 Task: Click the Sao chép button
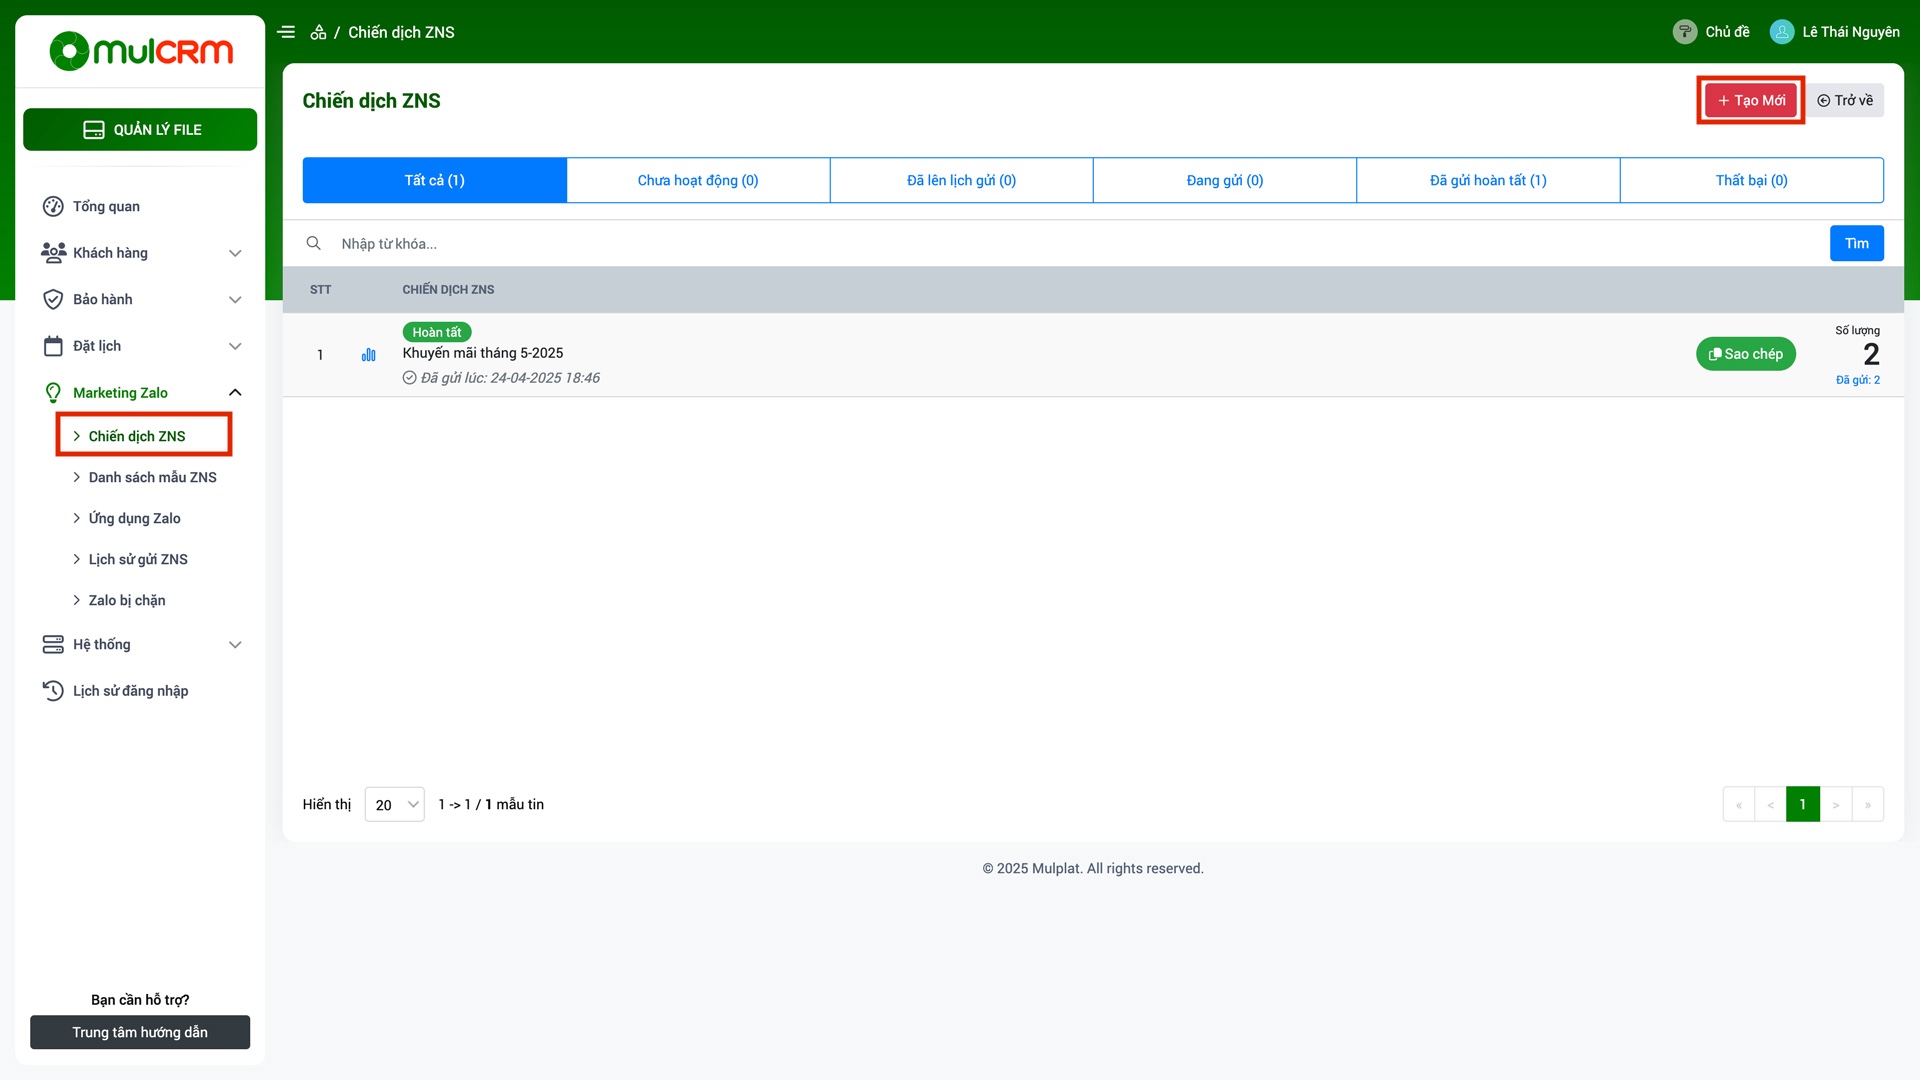1745,354
